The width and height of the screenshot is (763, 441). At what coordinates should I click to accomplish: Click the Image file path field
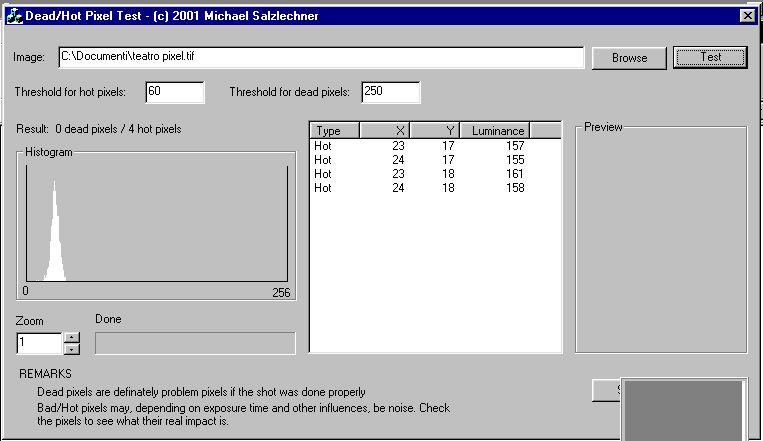pyautogui.click(x=320, y=57)
